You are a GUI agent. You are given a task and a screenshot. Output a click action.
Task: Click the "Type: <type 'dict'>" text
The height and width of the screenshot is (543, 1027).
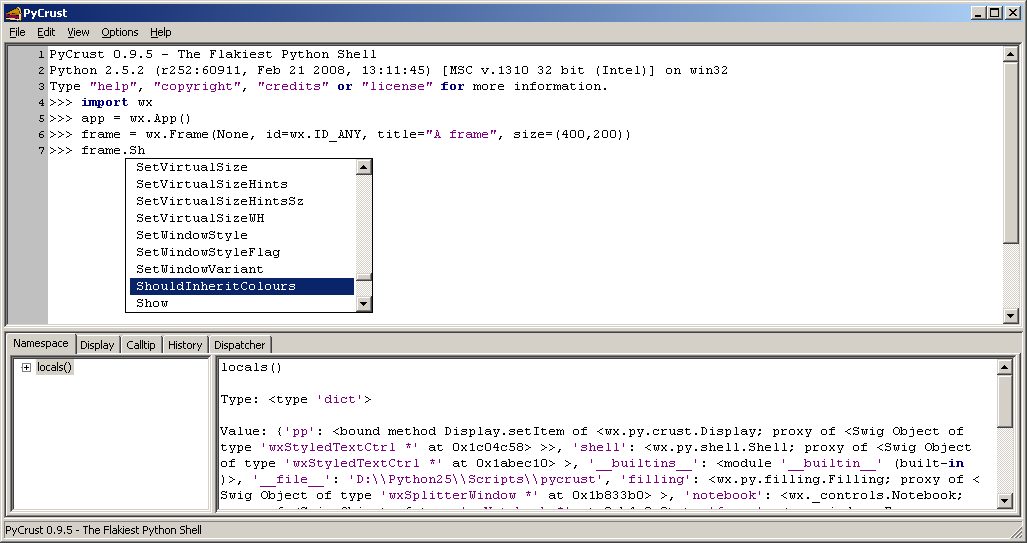click(x=296, y=400)
